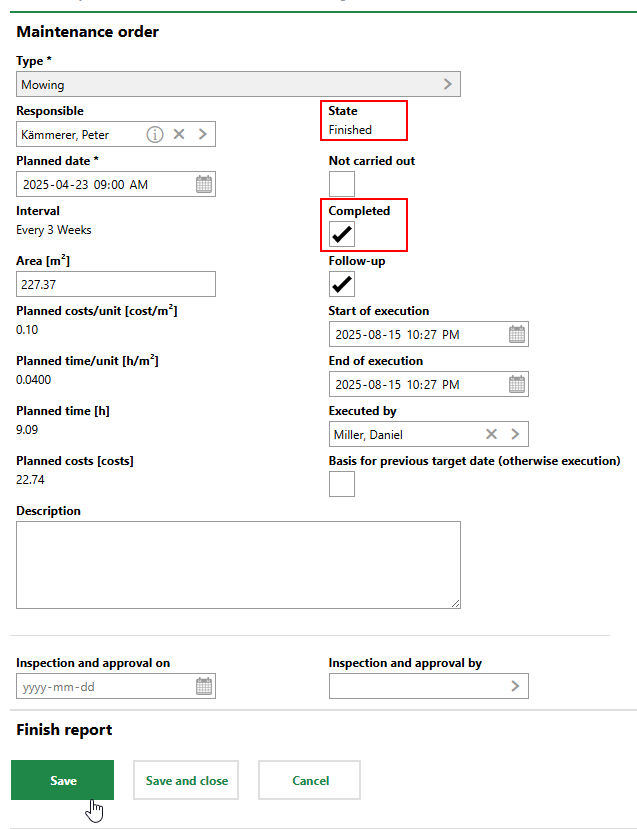Image resolution: width=637 pixels, height=829 pixels.
Task: Clear the Executed by Miller, Daniel entry
Action: [491, 434]
